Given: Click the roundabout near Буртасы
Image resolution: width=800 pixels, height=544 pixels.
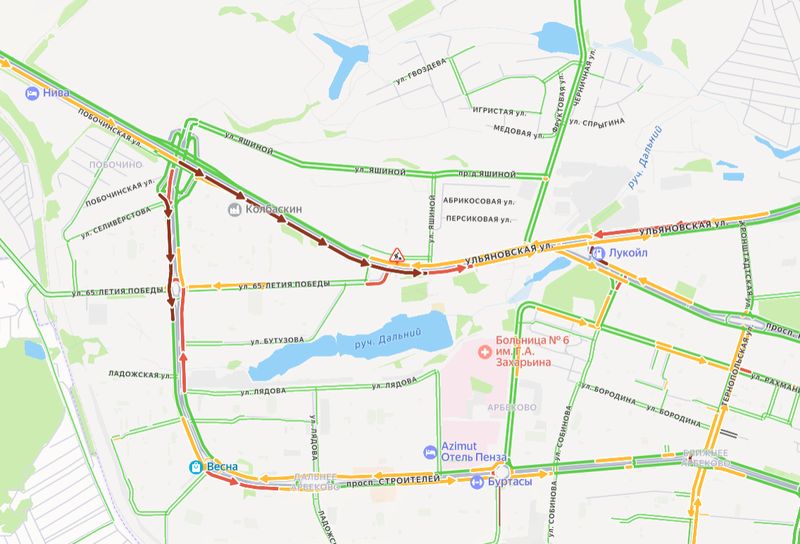Looking at the screenshot, I should (x=502, y=471).
